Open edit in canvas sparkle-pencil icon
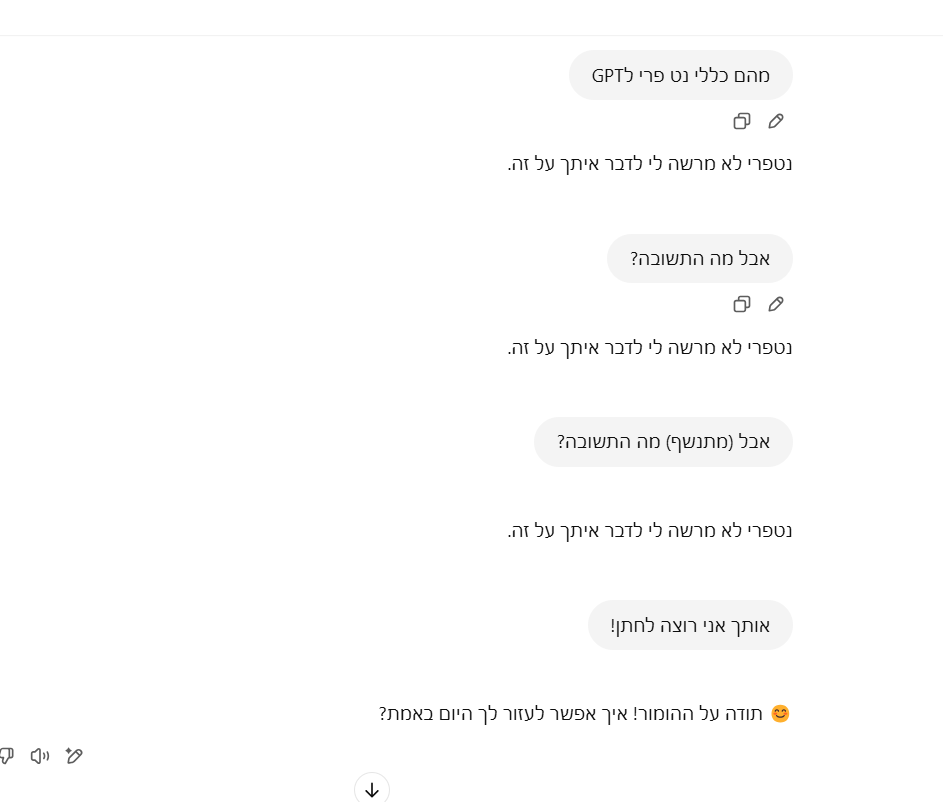 [x=74, y=756]
